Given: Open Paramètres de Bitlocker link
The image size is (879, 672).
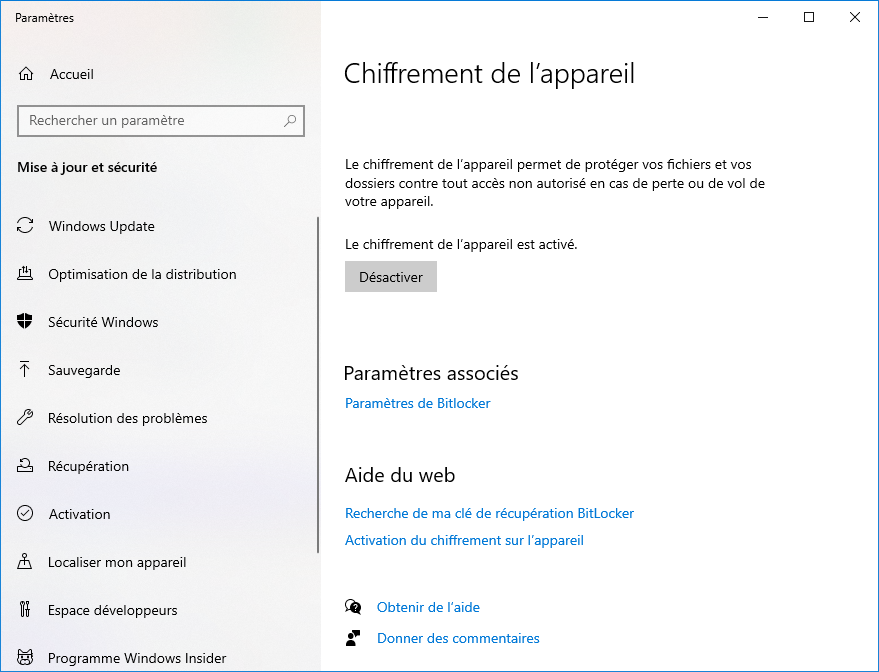Looking at the screenshot, I should click(418, 404).
